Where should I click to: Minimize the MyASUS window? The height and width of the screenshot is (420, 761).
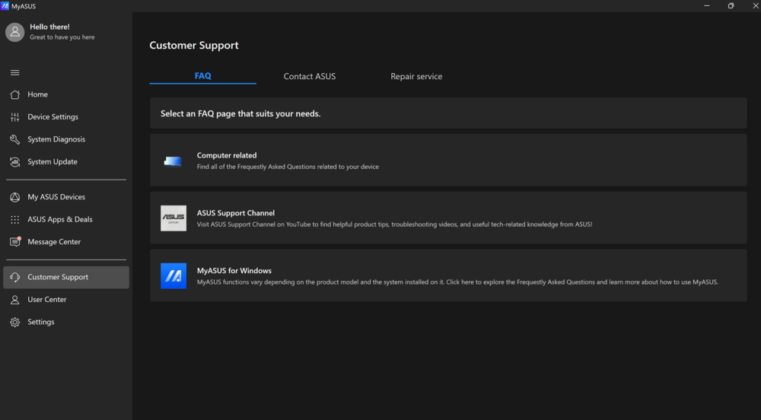pos(707,6)
